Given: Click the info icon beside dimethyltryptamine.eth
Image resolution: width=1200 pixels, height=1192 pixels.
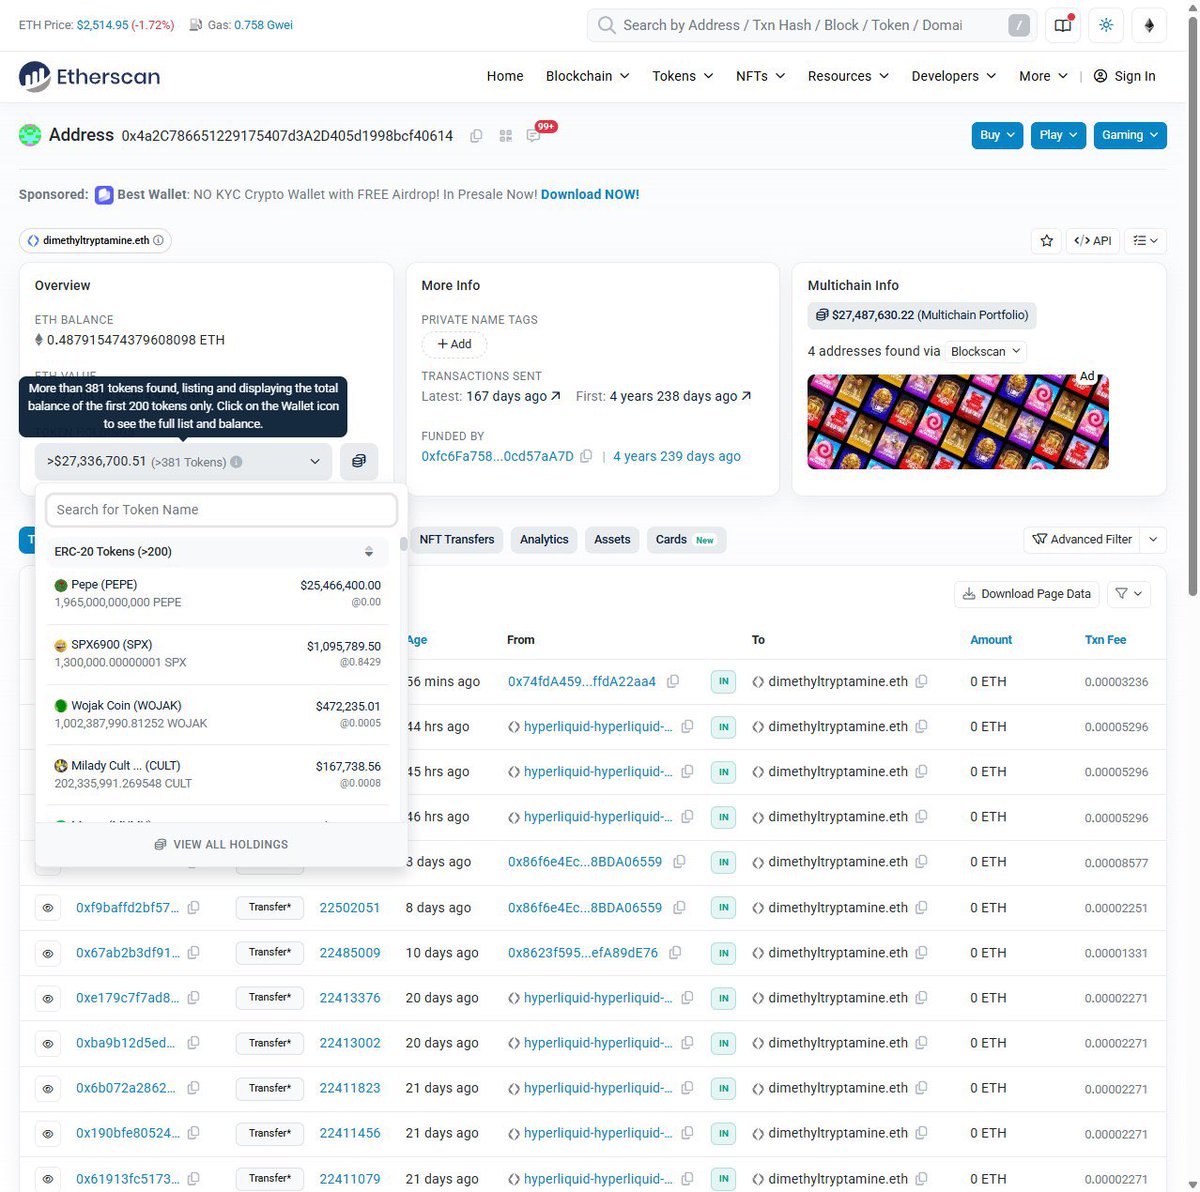Looking at the screenshot, I should 158,240.
